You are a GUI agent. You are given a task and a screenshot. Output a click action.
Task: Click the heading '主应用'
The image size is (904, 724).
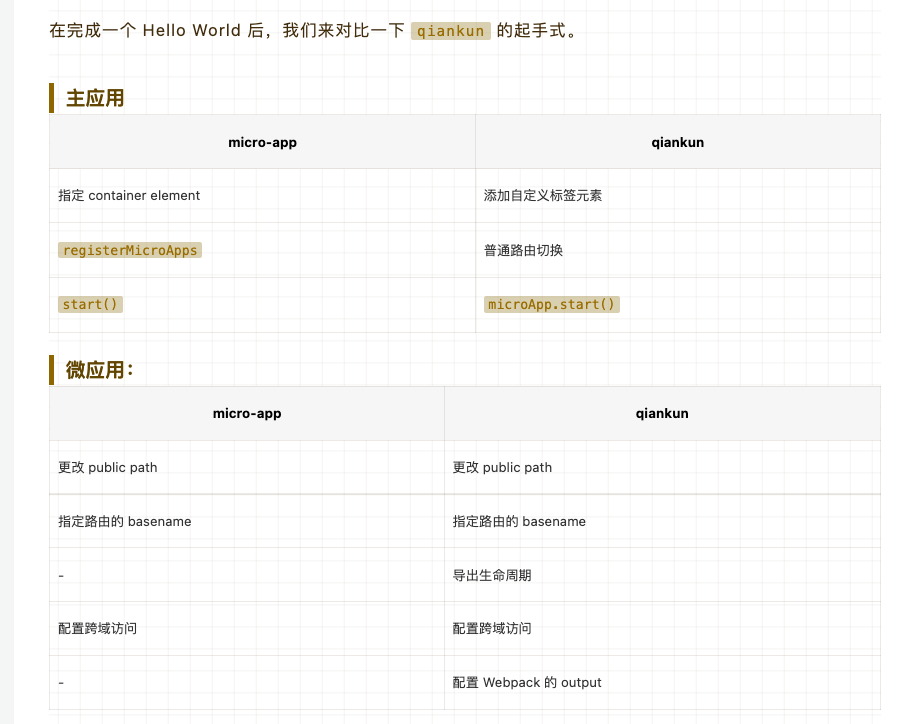pyautogui.click(x=95, y=98)
